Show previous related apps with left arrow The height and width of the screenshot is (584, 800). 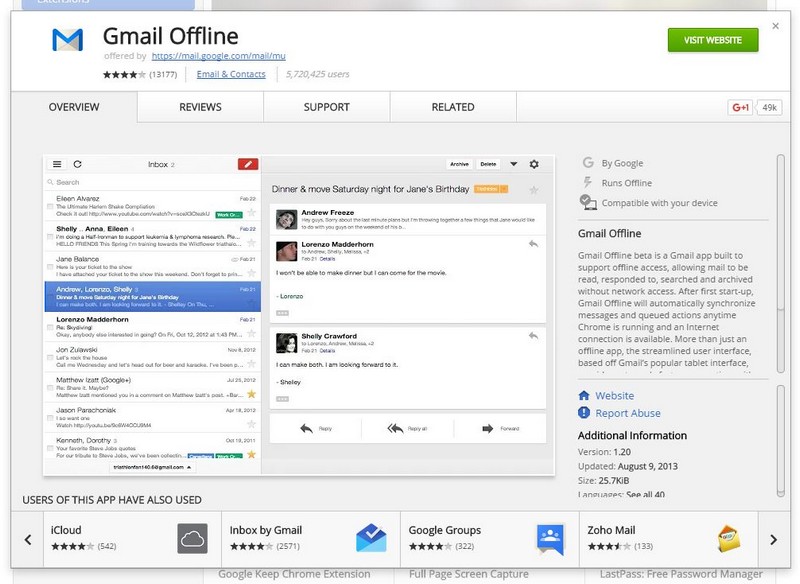click(x=28, y=540)
